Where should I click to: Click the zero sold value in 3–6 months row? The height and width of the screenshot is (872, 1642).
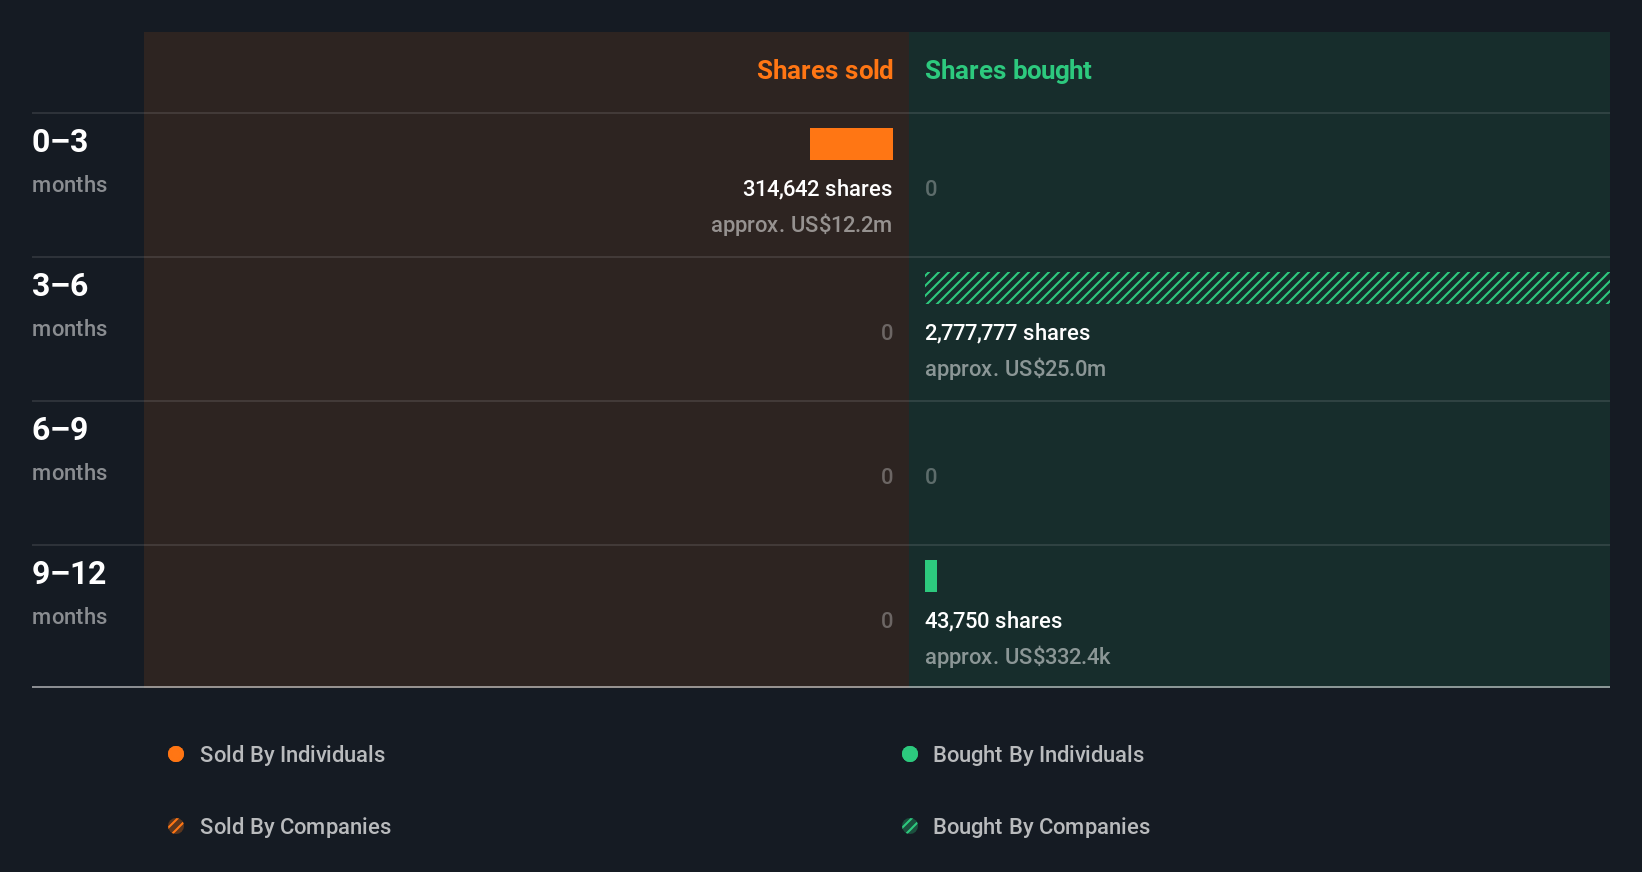[x=887, y=332]
